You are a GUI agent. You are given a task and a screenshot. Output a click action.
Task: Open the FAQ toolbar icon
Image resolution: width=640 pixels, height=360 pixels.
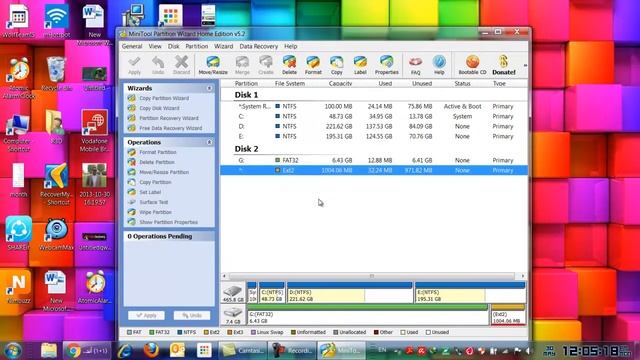[416, 65]
